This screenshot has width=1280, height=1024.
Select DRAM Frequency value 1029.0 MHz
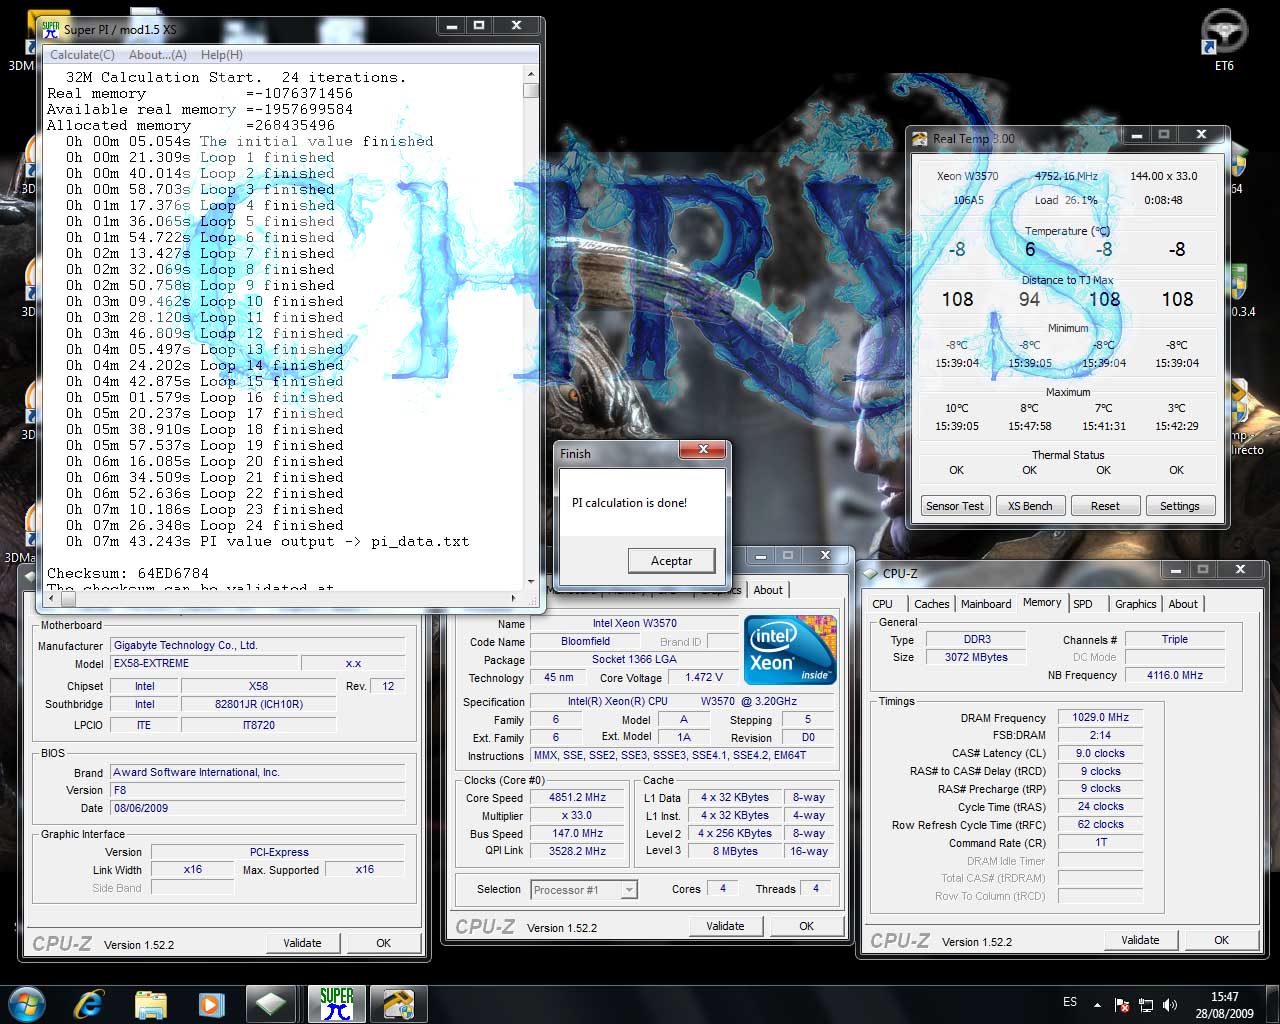[1100, 717]
